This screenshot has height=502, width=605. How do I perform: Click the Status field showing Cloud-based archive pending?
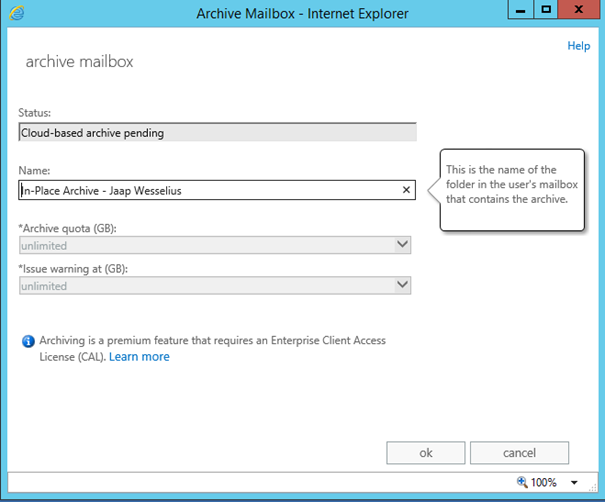click(x=217, y=132)
